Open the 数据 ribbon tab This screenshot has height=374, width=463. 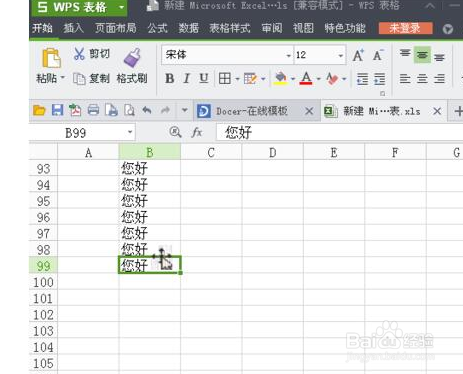tap(188, 28)
